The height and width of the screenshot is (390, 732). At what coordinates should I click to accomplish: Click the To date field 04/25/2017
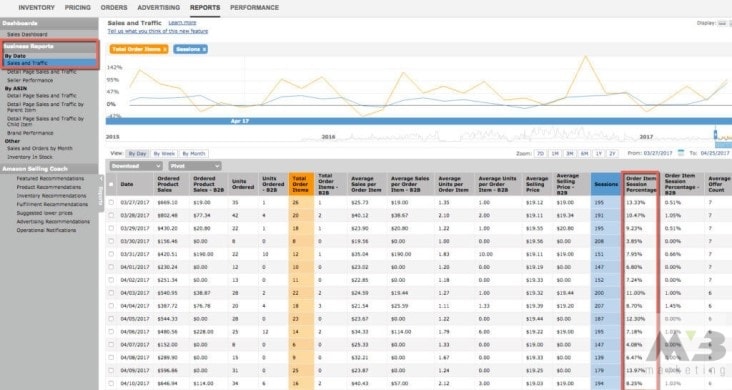715,153
